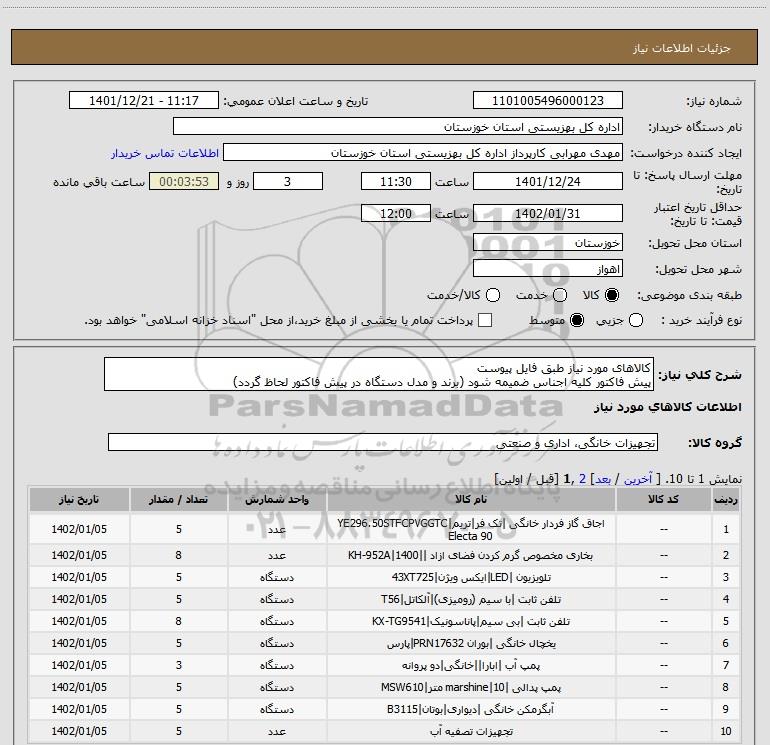Click the response deadline date 1401/12/24
This screenshot has height=745, width=770.
click(548, 181)
